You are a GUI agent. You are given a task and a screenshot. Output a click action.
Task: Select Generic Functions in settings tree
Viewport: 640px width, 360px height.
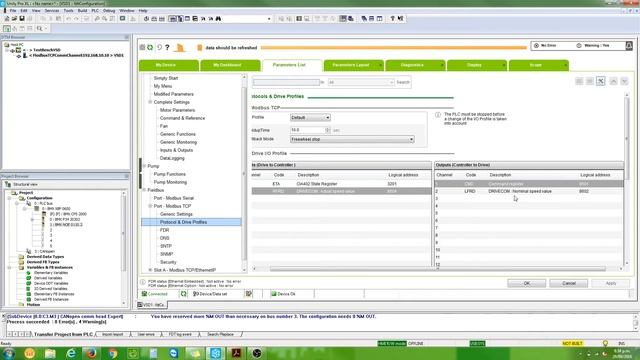pos(178,134)
